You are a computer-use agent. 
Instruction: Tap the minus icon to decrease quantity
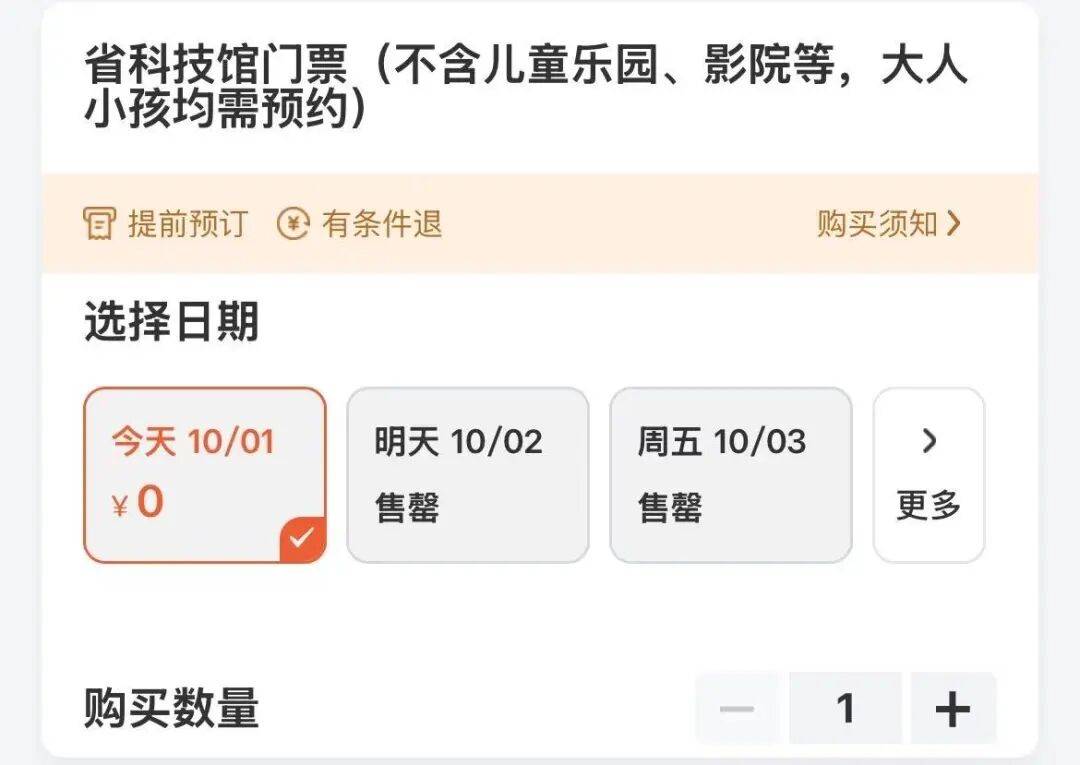(738, 708)
